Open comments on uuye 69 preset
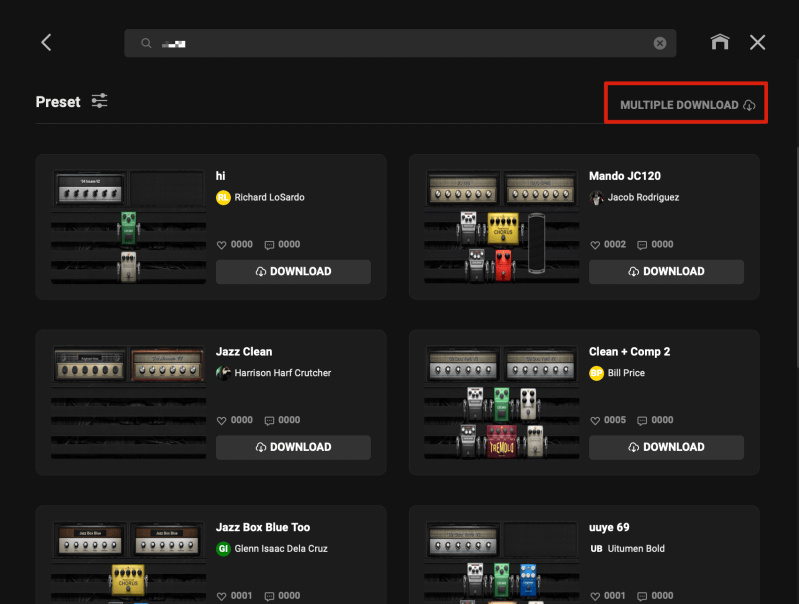This screenshot has height=604, width=799. pos(642,596)
